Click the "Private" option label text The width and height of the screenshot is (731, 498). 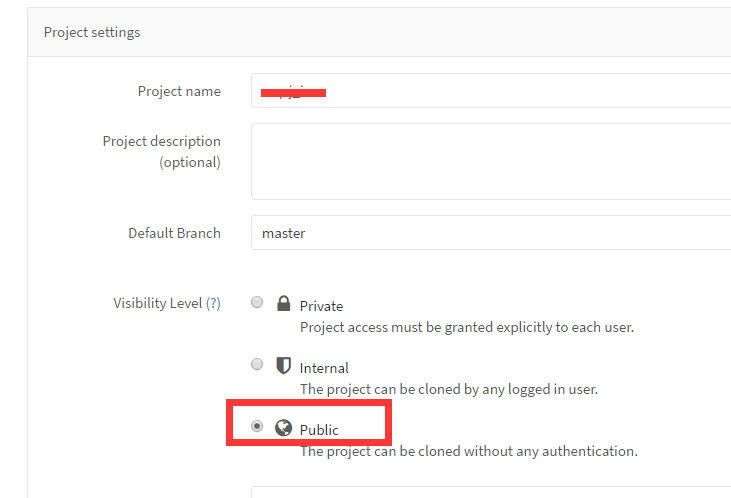[x=321, y=306]
